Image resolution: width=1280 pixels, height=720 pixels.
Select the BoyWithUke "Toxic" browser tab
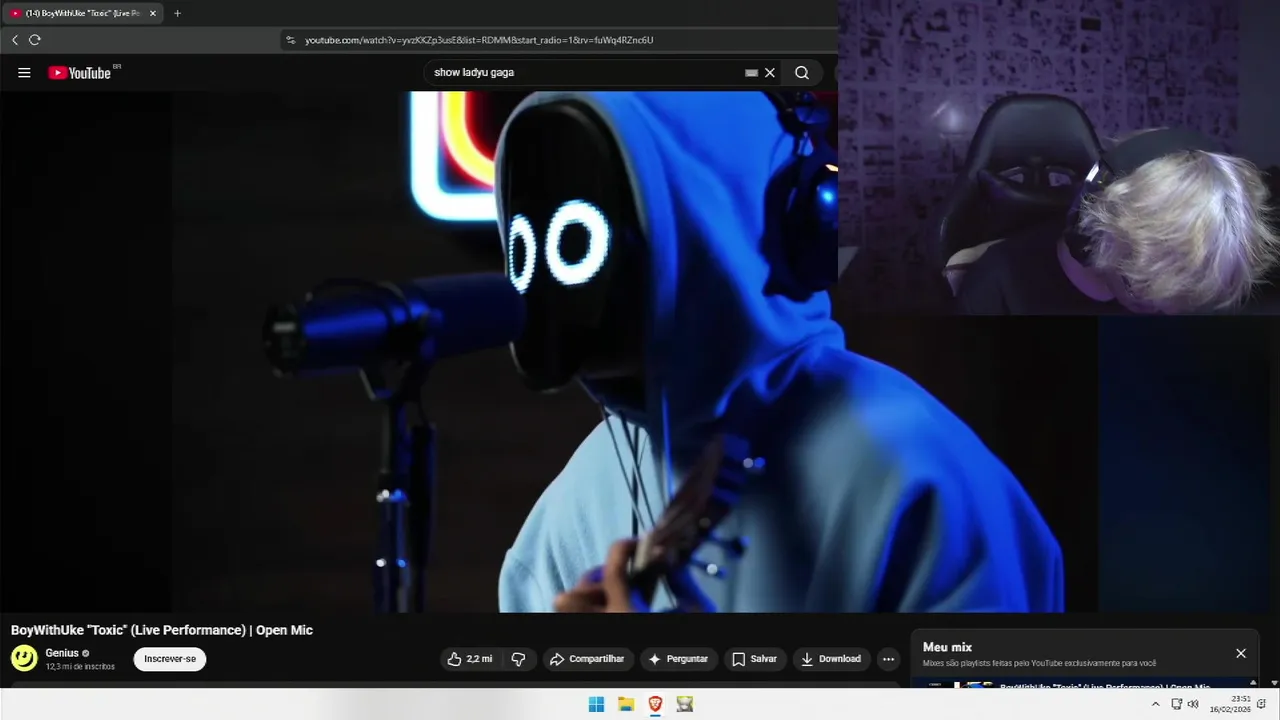(81, 13)
